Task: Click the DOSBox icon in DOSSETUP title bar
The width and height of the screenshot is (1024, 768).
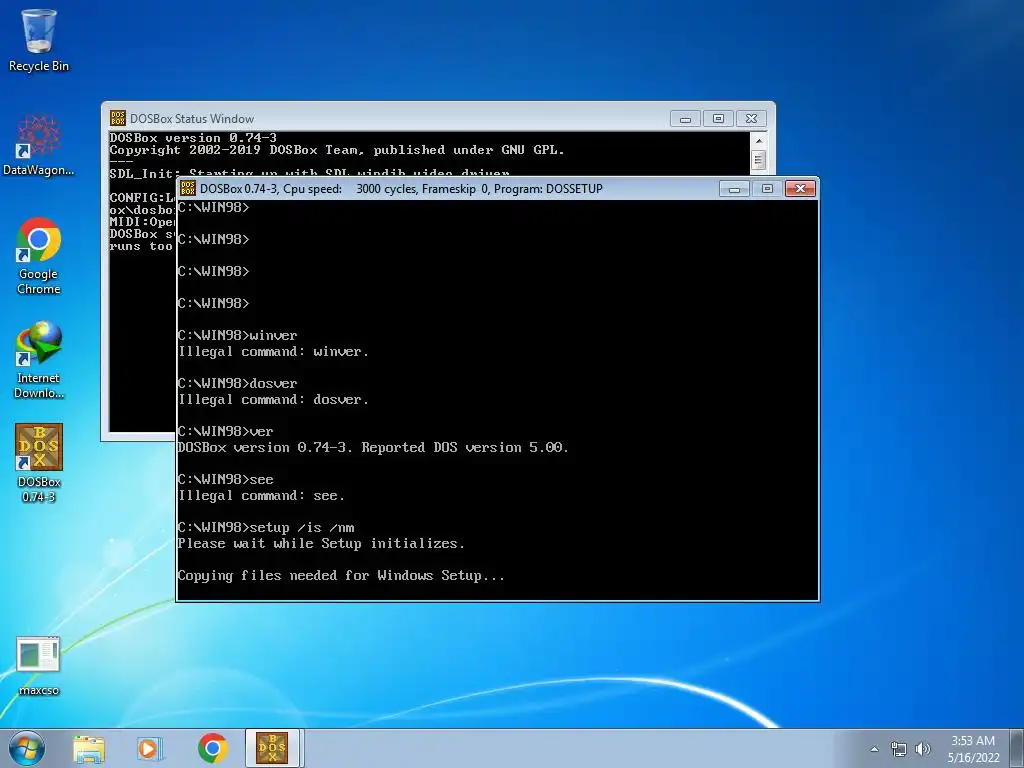Action: coord(188,188)
